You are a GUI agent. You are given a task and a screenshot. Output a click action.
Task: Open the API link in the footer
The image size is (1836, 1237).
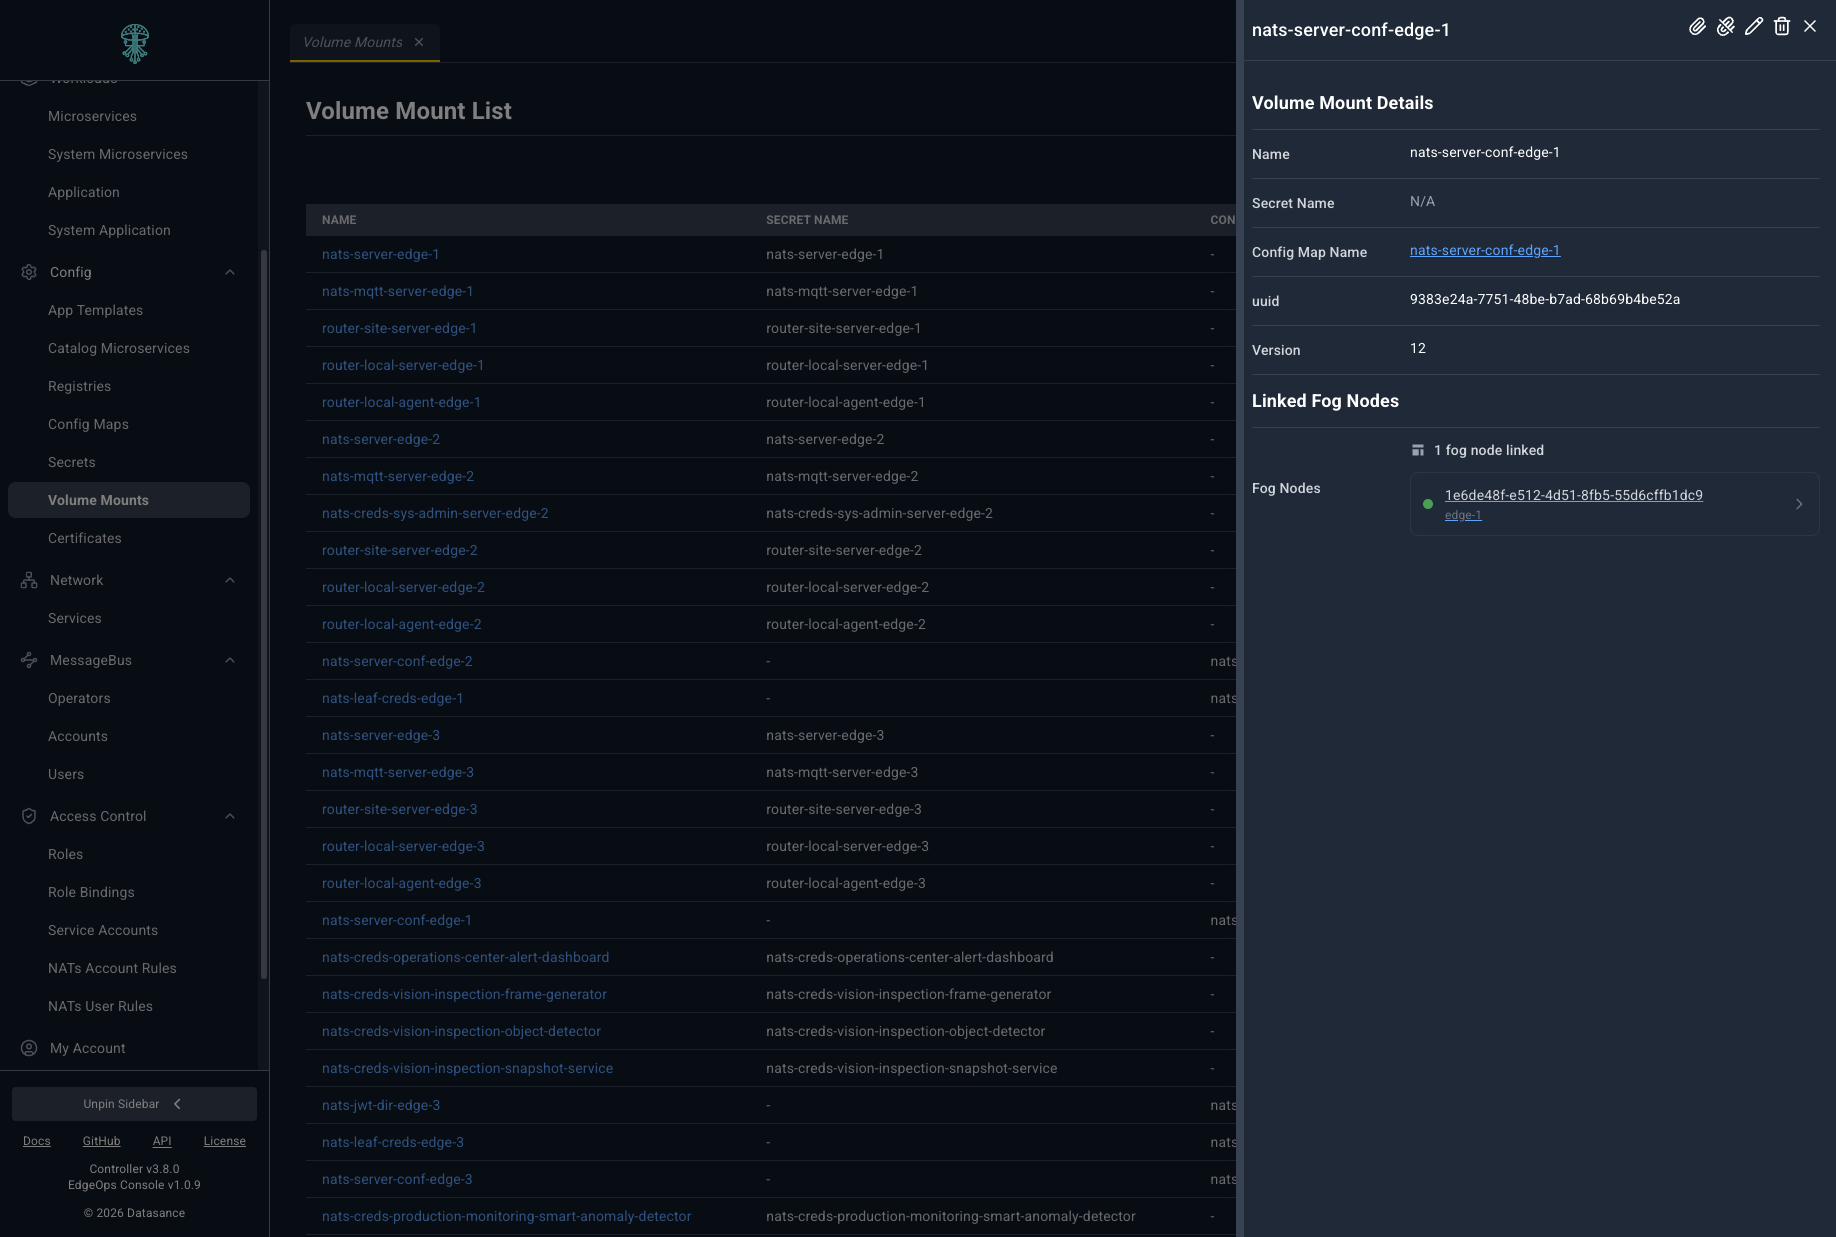tap(162, 1141)
